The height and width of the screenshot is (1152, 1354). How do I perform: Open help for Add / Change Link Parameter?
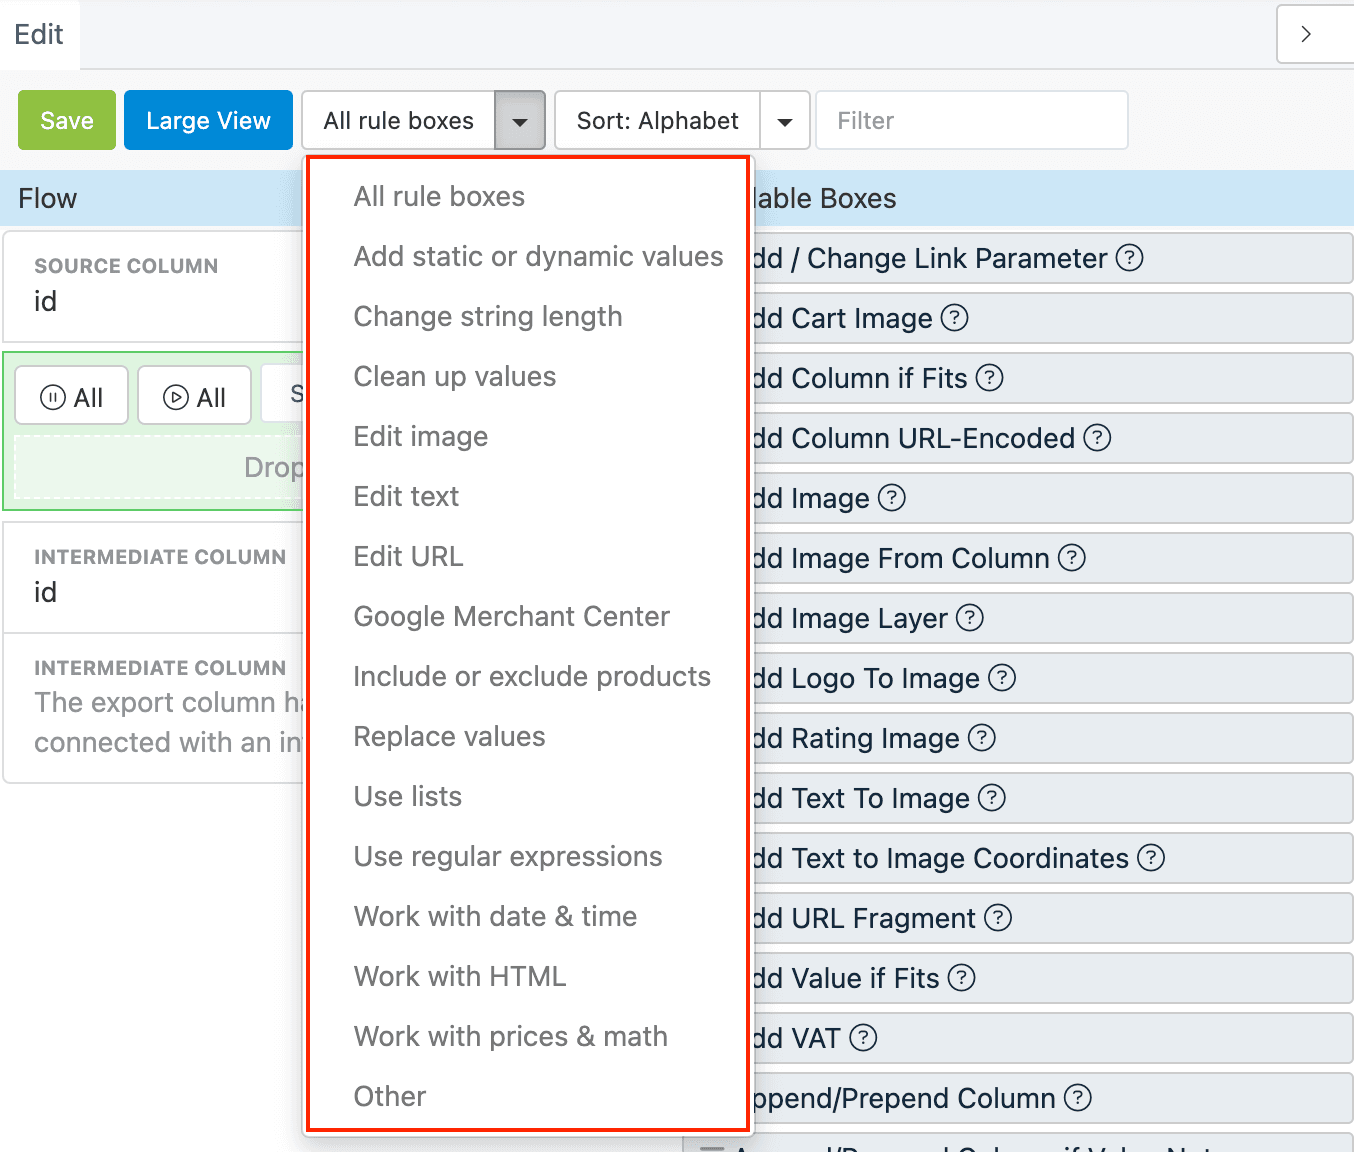point(1129,258)
